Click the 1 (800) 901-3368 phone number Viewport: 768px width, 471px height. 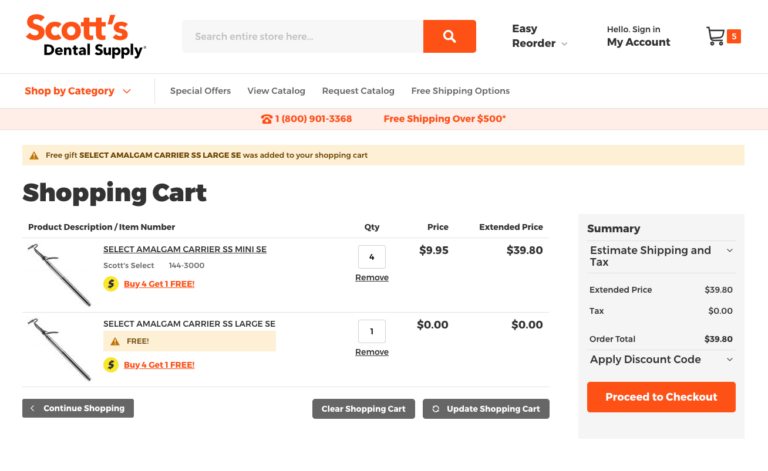coord(313,119)
